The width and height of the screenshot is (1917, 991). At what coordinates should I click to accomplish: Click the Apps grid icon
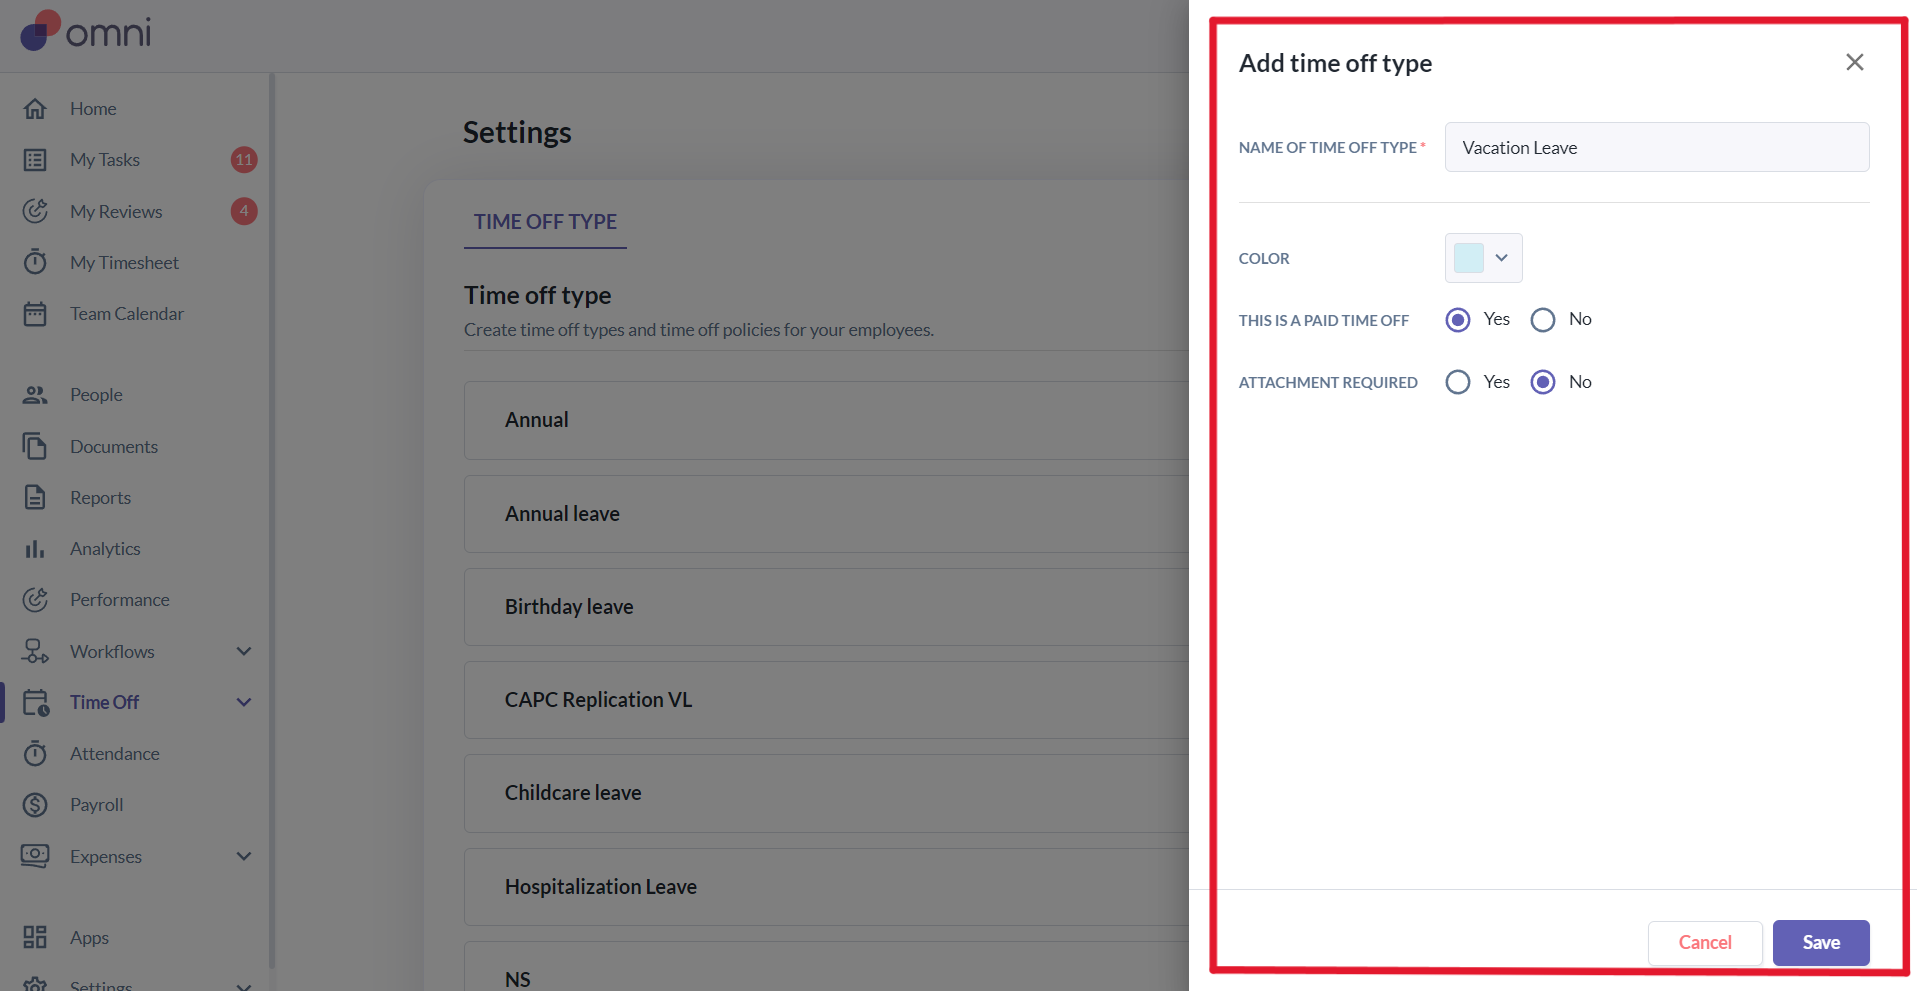tap(35, 937)
